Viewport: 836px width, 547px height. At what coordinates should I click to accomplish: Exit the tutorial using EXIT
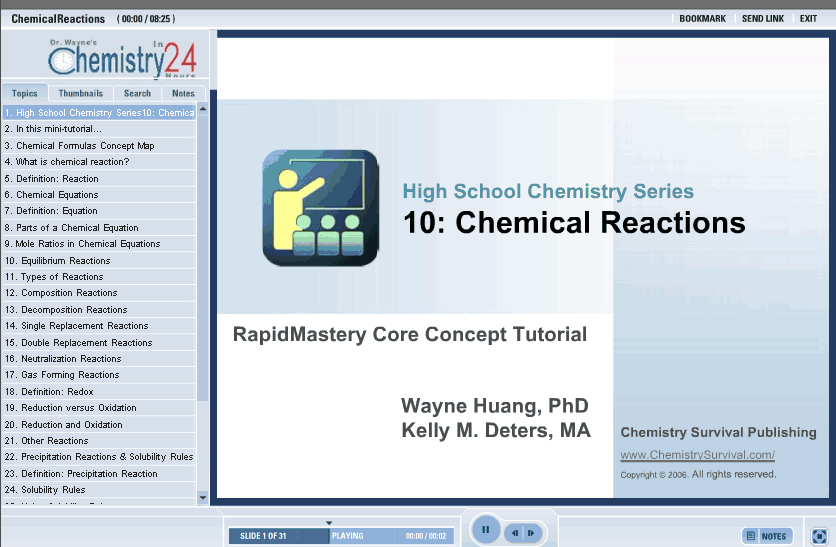pyautogui.click(x=808, y=19)
